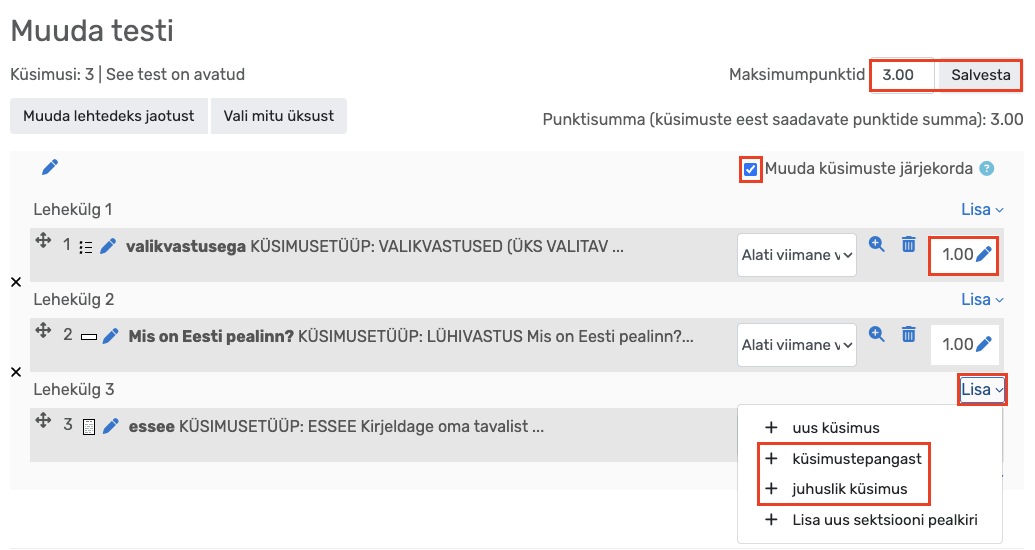The height and width of the screenshot is (550, 1035).
Task: Click the Salvesta button
Action: (980, 75)
